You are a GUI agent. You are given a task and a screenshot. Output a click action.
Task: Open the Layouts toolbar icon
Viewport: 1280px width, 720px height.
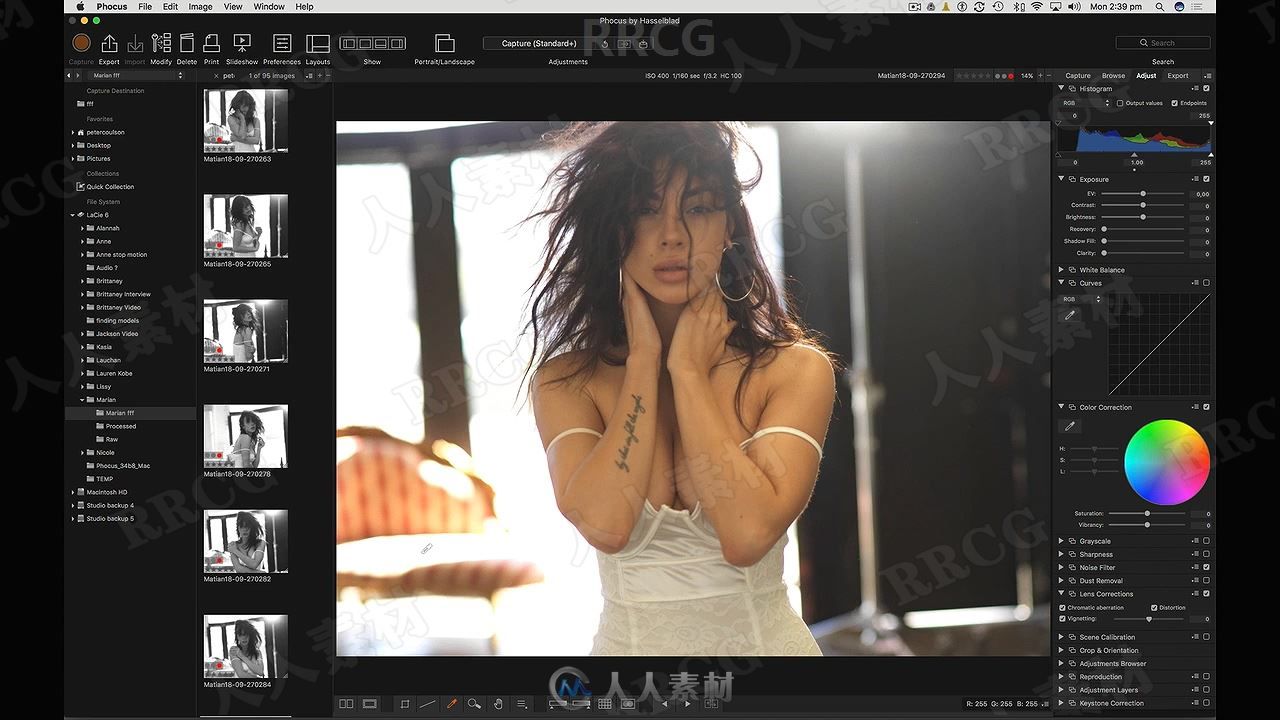[318, 43]
